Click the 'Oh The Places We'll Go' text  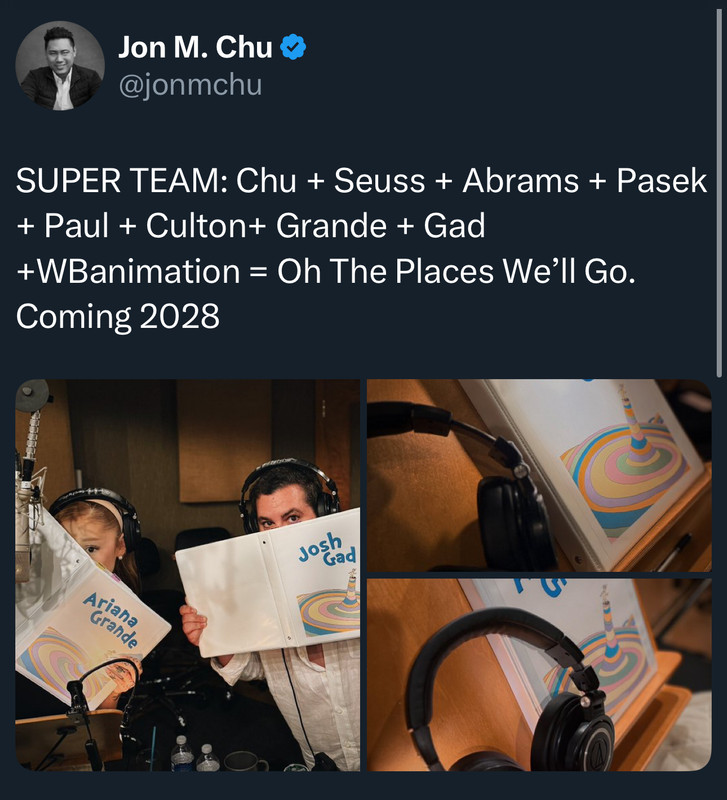[456, 271]
